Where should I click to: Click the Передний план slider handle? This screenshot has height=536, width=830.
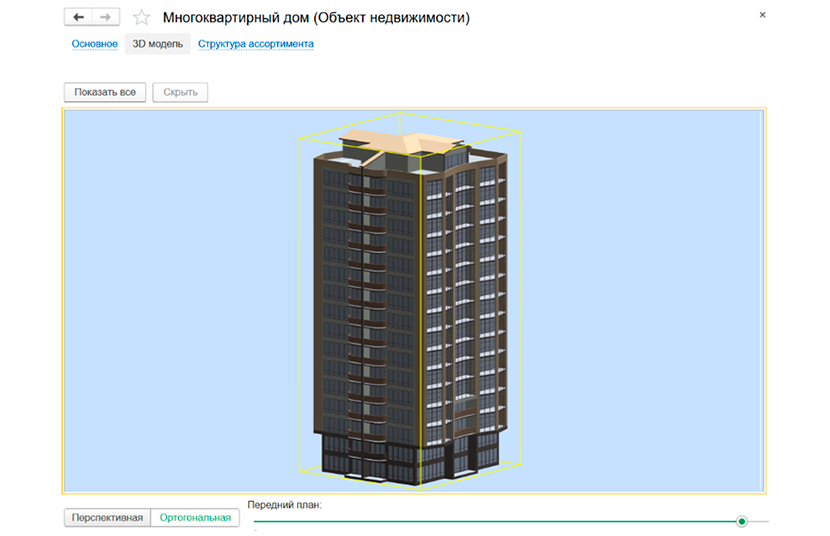(x=742, y=522)
